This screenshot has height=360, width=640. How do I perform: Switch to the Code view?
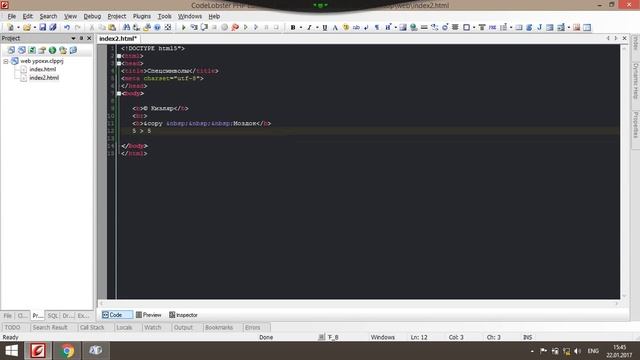pos(116,315)
